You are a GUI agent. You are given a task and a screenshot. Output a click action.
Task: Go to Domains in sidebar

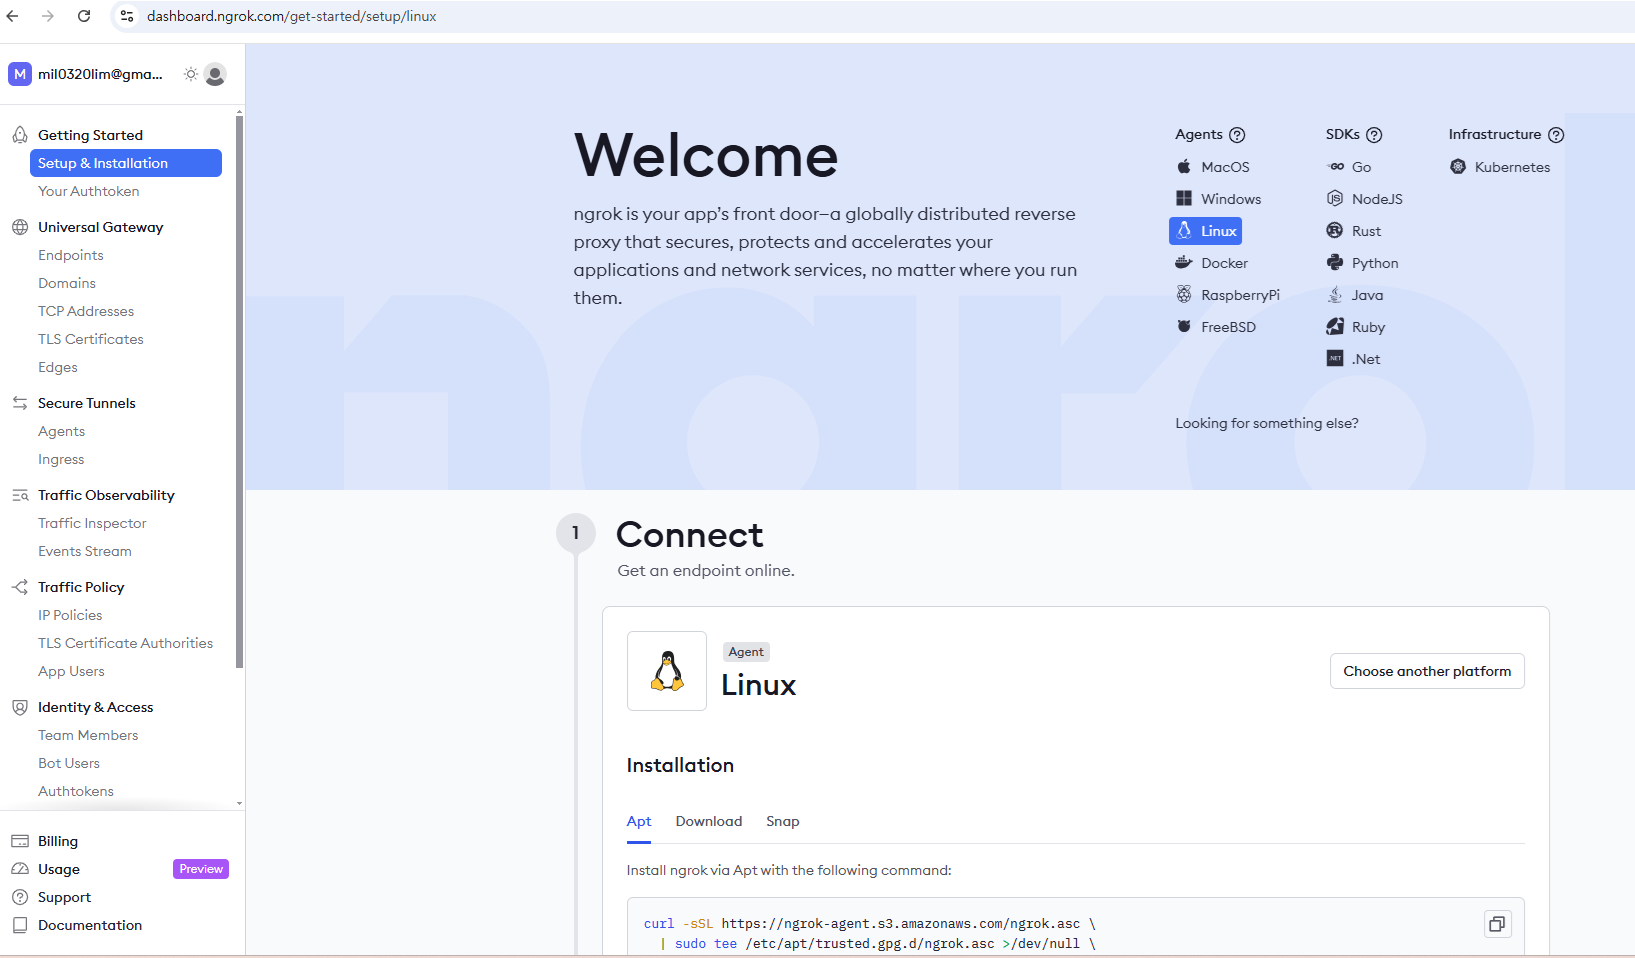67,283
